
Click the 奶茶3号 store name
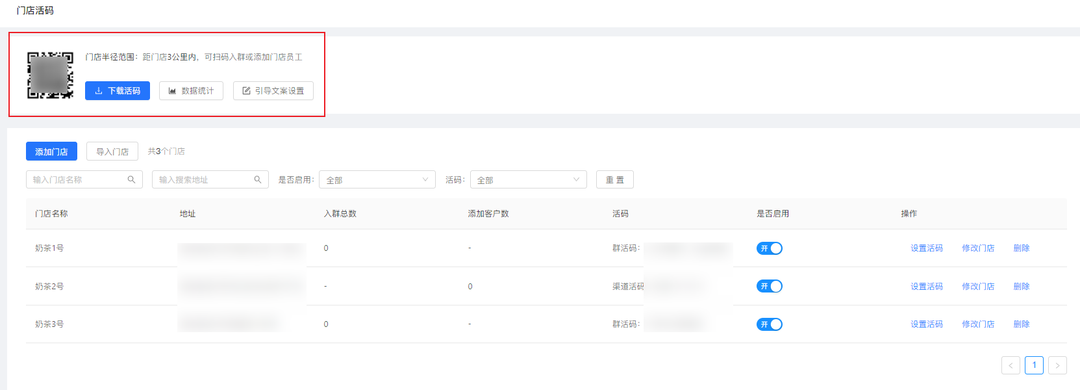(50, 324)
